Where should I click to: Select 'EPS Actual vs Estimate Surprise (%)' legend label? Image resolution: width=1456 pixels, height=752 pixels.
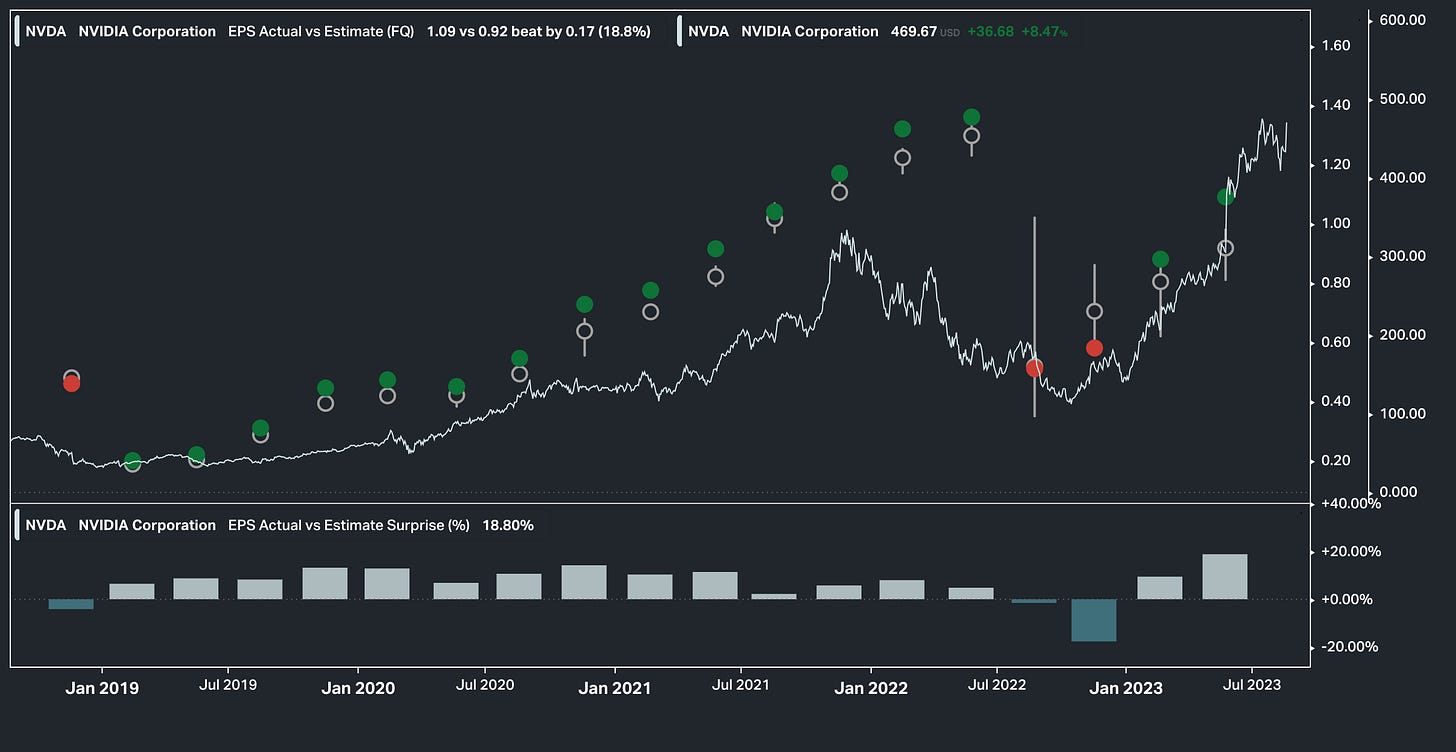click(349, 525)
